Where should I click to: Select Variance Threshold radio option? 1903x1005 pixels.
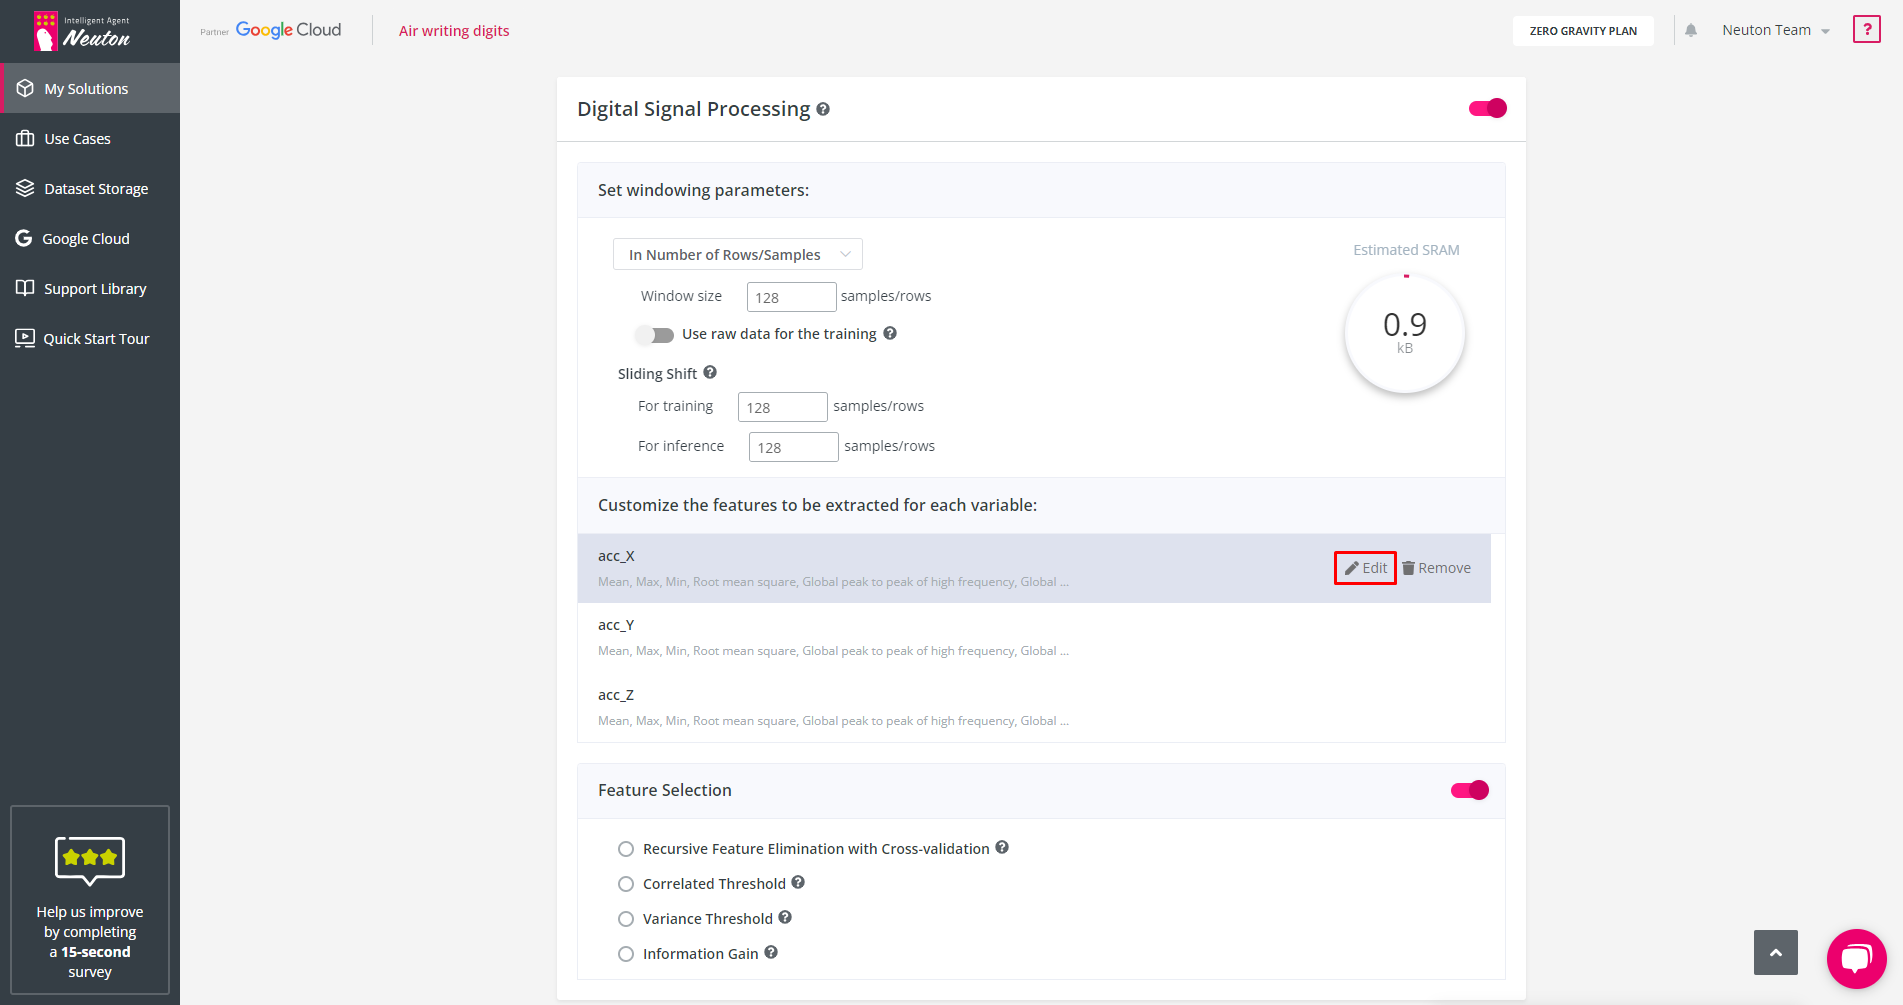626,919
